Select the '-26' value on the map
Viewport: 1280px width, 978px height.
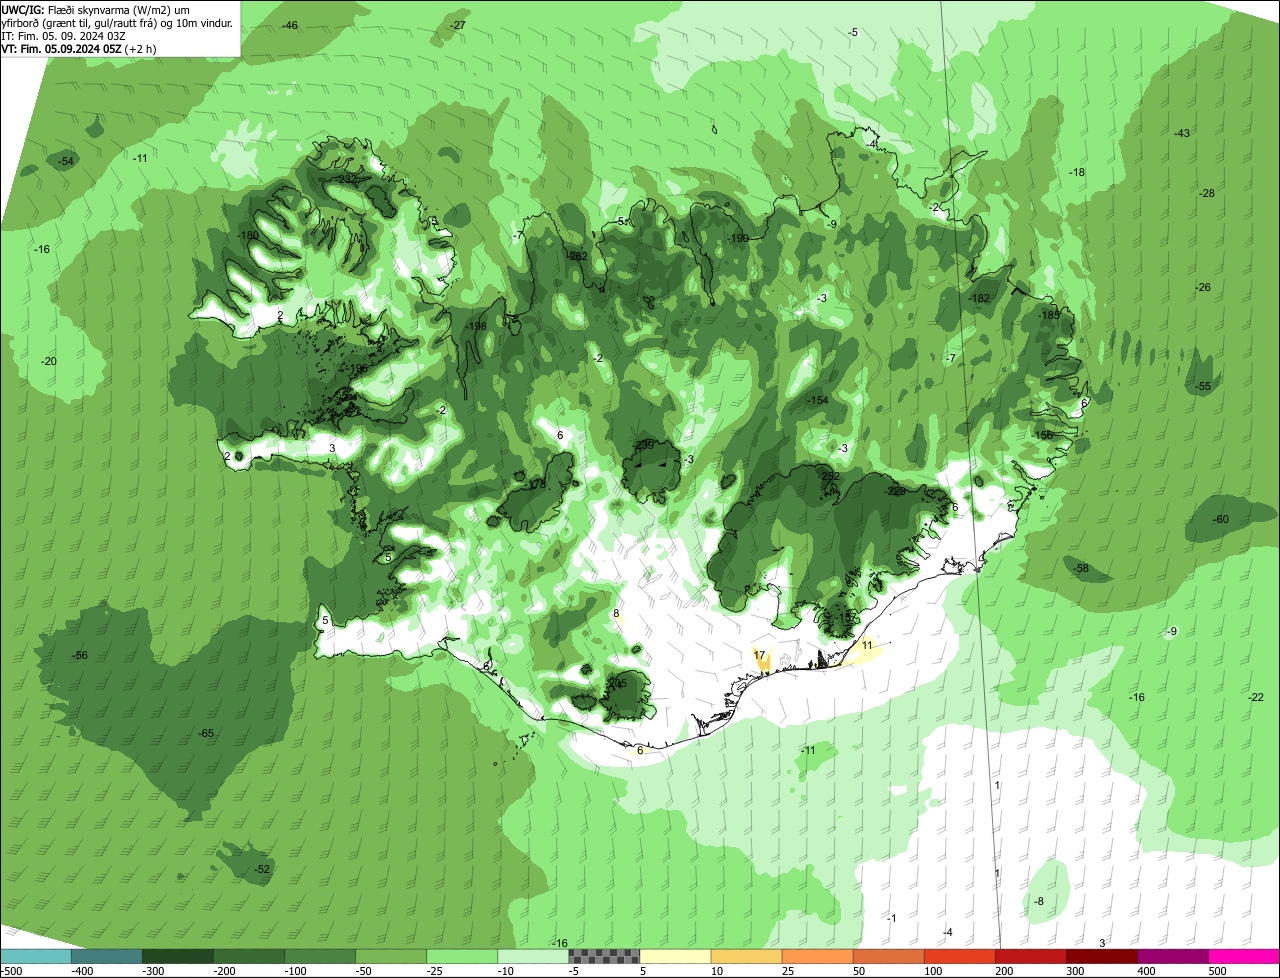point(1203,287)
